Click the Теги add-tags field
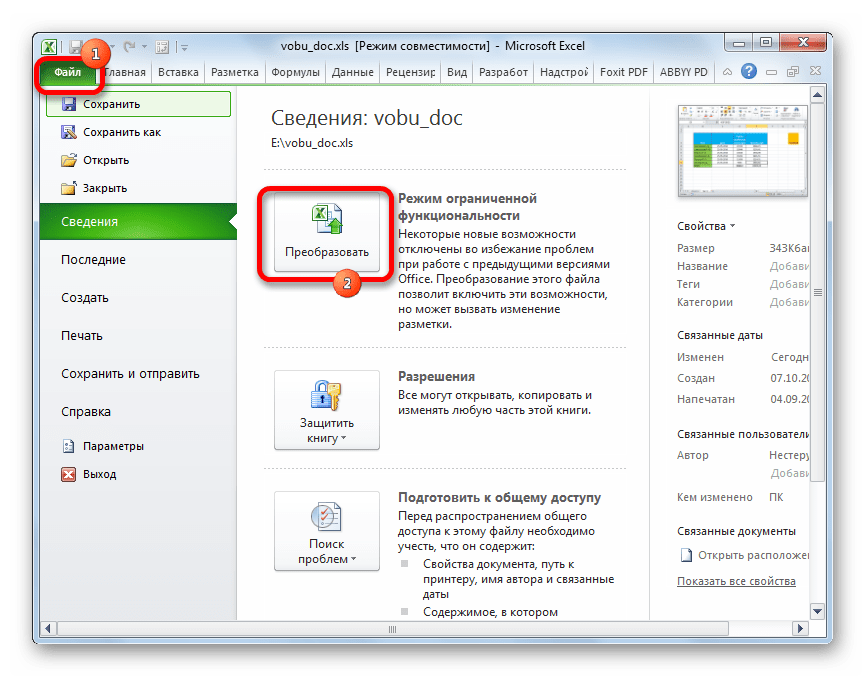This screenshot has width=866, height=677. 789,284
